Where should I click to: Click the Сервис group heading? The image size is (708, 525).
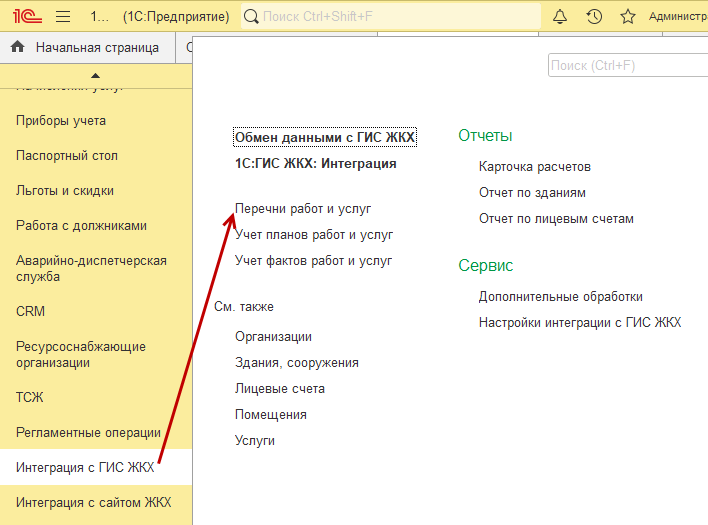coord(485,265)
